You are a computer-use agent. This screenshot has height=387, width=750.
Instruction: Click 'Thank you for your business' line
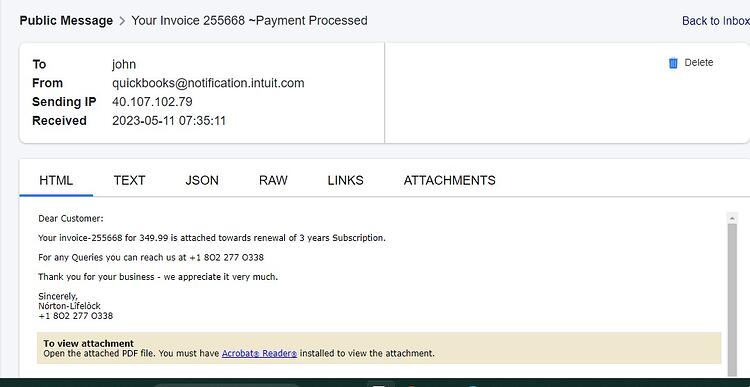pos(158,277)
